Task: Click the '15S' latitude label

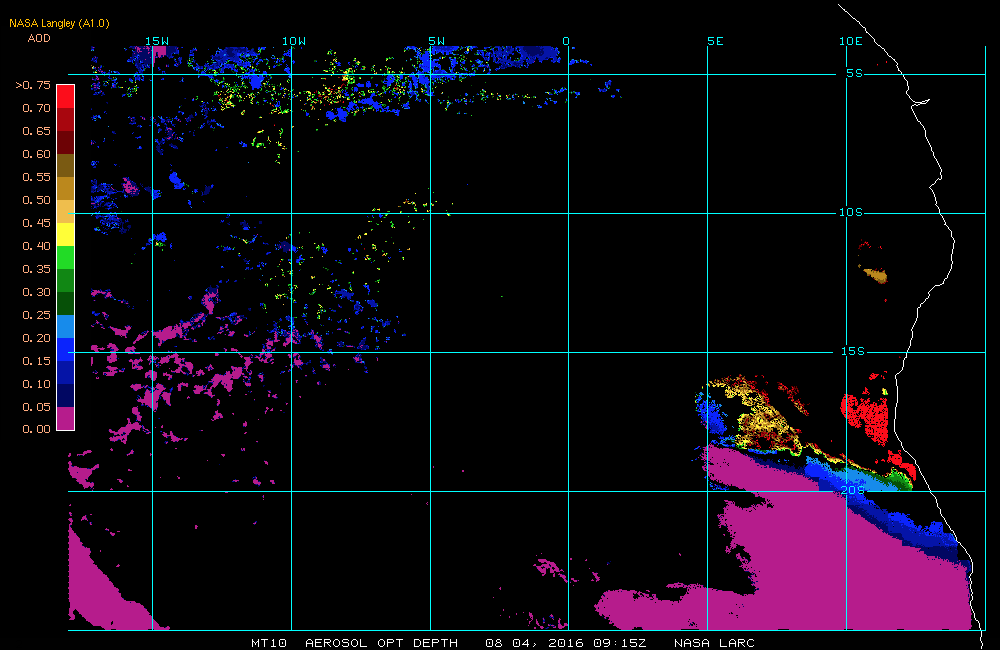Action: pyautogui.click(x=853, y=351)
